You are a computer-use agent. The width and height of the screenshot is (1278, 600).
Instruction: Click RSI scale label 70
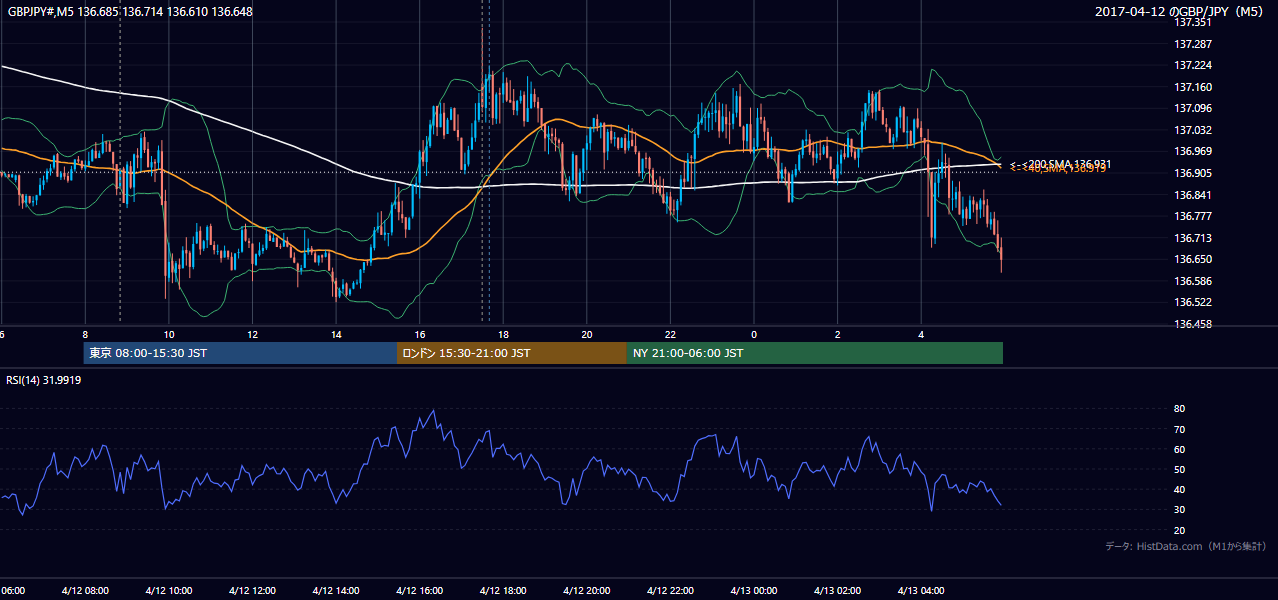1180,429
